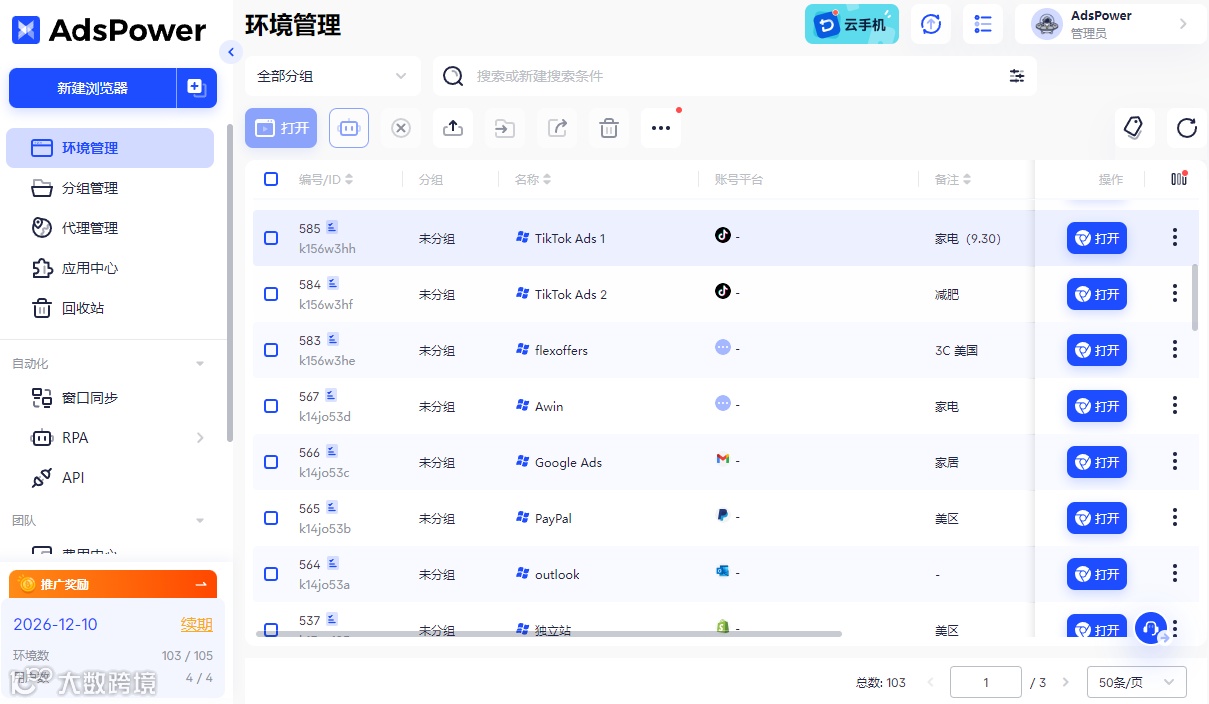
Task: Click the search filter settings icon
Action: coord(1017,76)
